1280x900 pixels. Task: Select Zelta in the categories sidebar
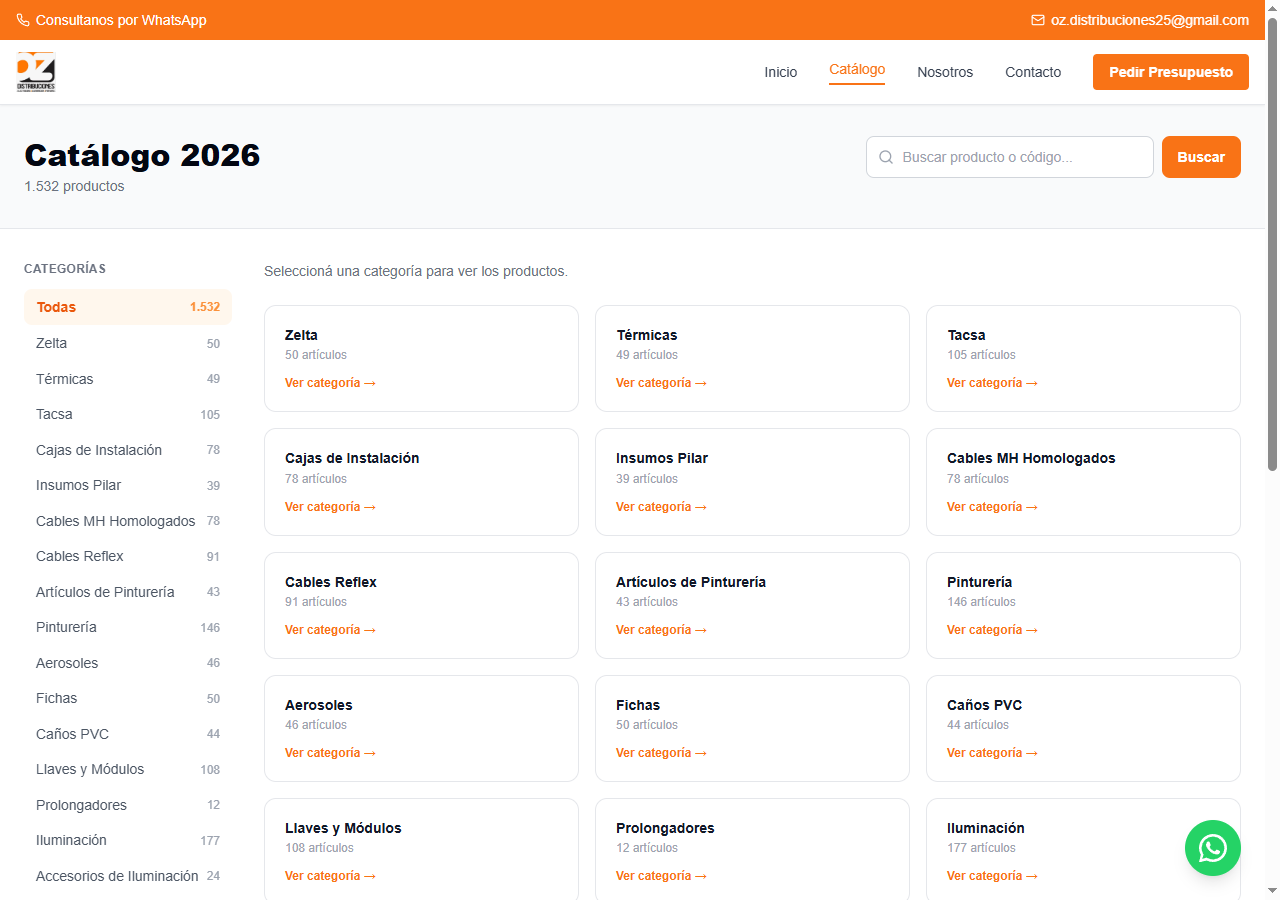[128, 343]
